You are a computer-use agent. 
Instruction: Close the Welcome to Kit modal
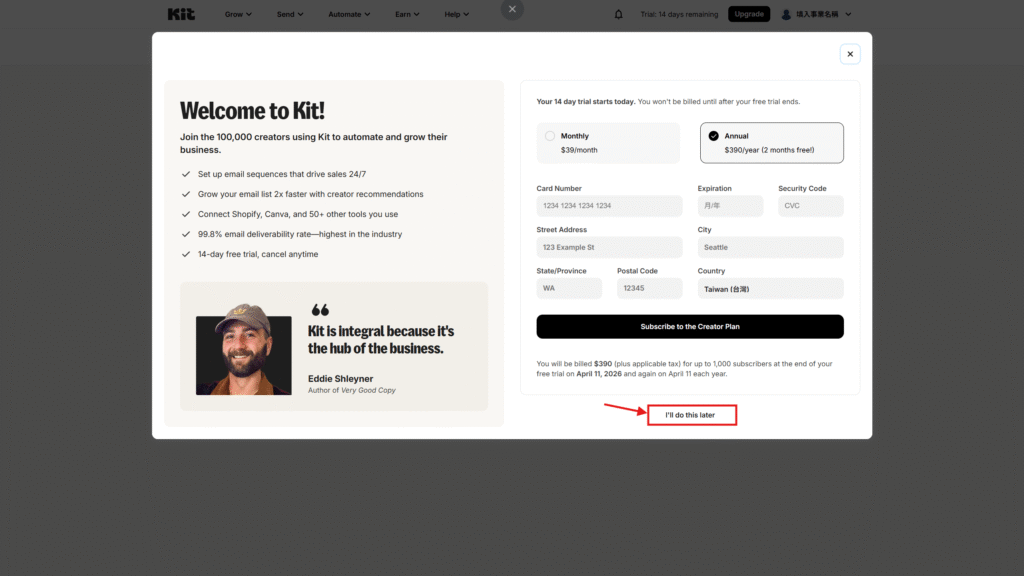[850, 54]
